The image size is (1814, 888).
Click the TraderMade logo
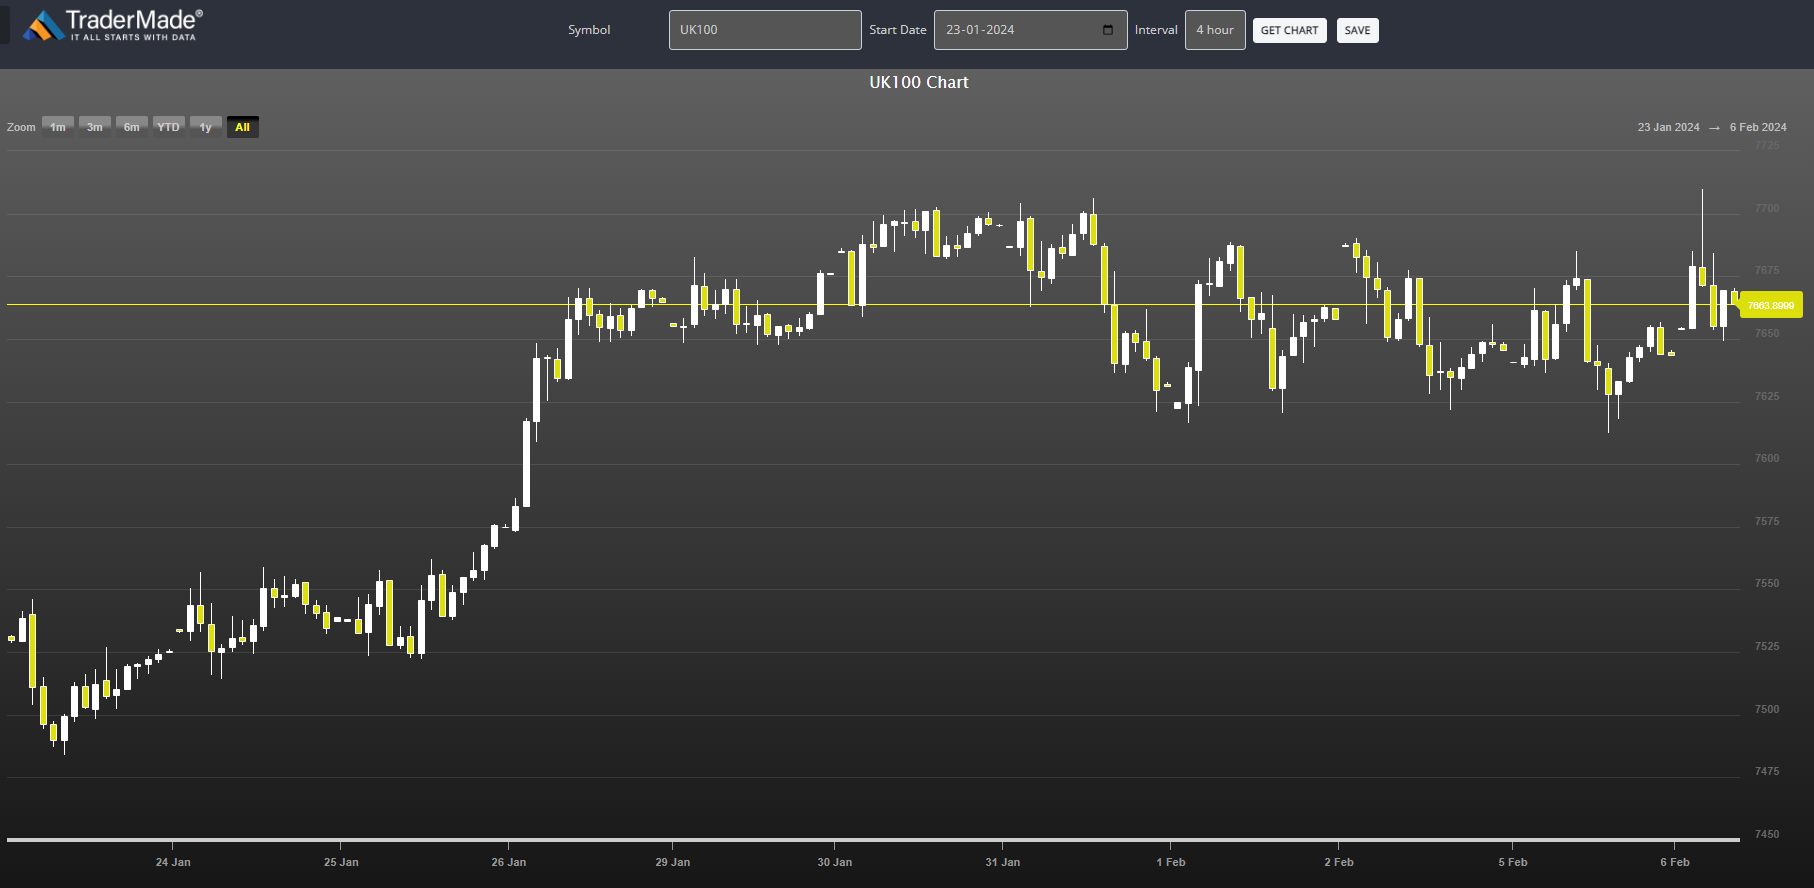[113, 25]
